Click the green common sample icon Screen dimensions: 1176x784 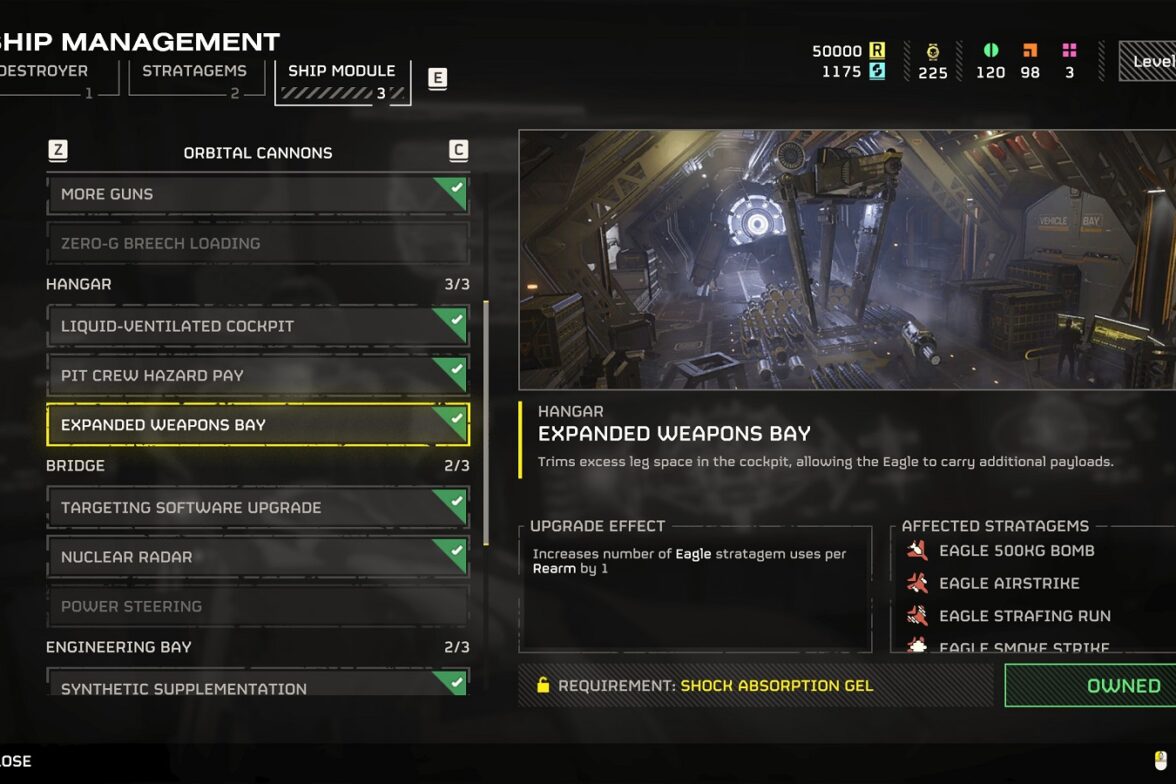(x=991, y=50)
